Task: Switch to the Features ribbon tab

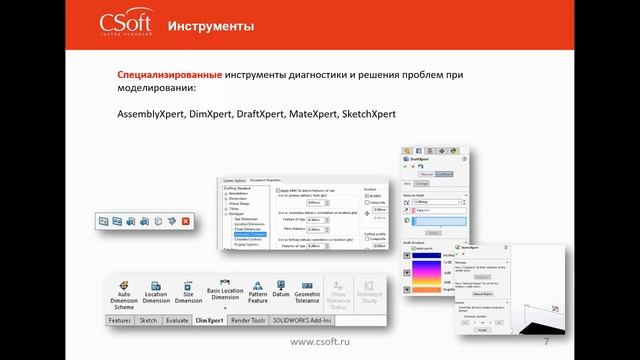Action: [x=120, y=320]
